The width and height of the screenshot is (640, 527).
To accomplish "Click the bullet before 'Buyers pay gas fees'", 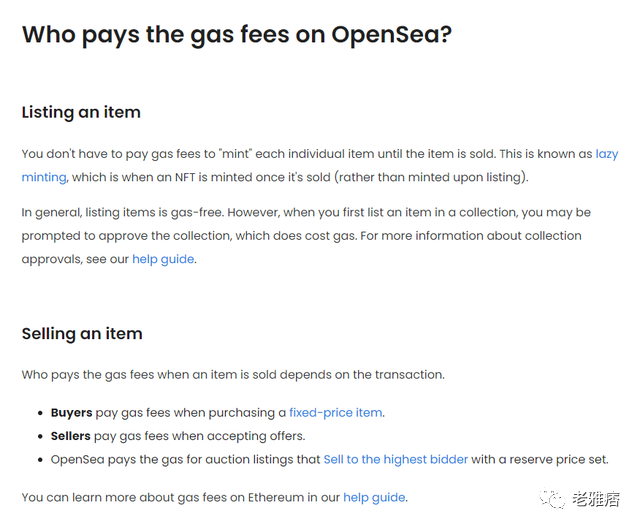I will (x=40, y=413).
